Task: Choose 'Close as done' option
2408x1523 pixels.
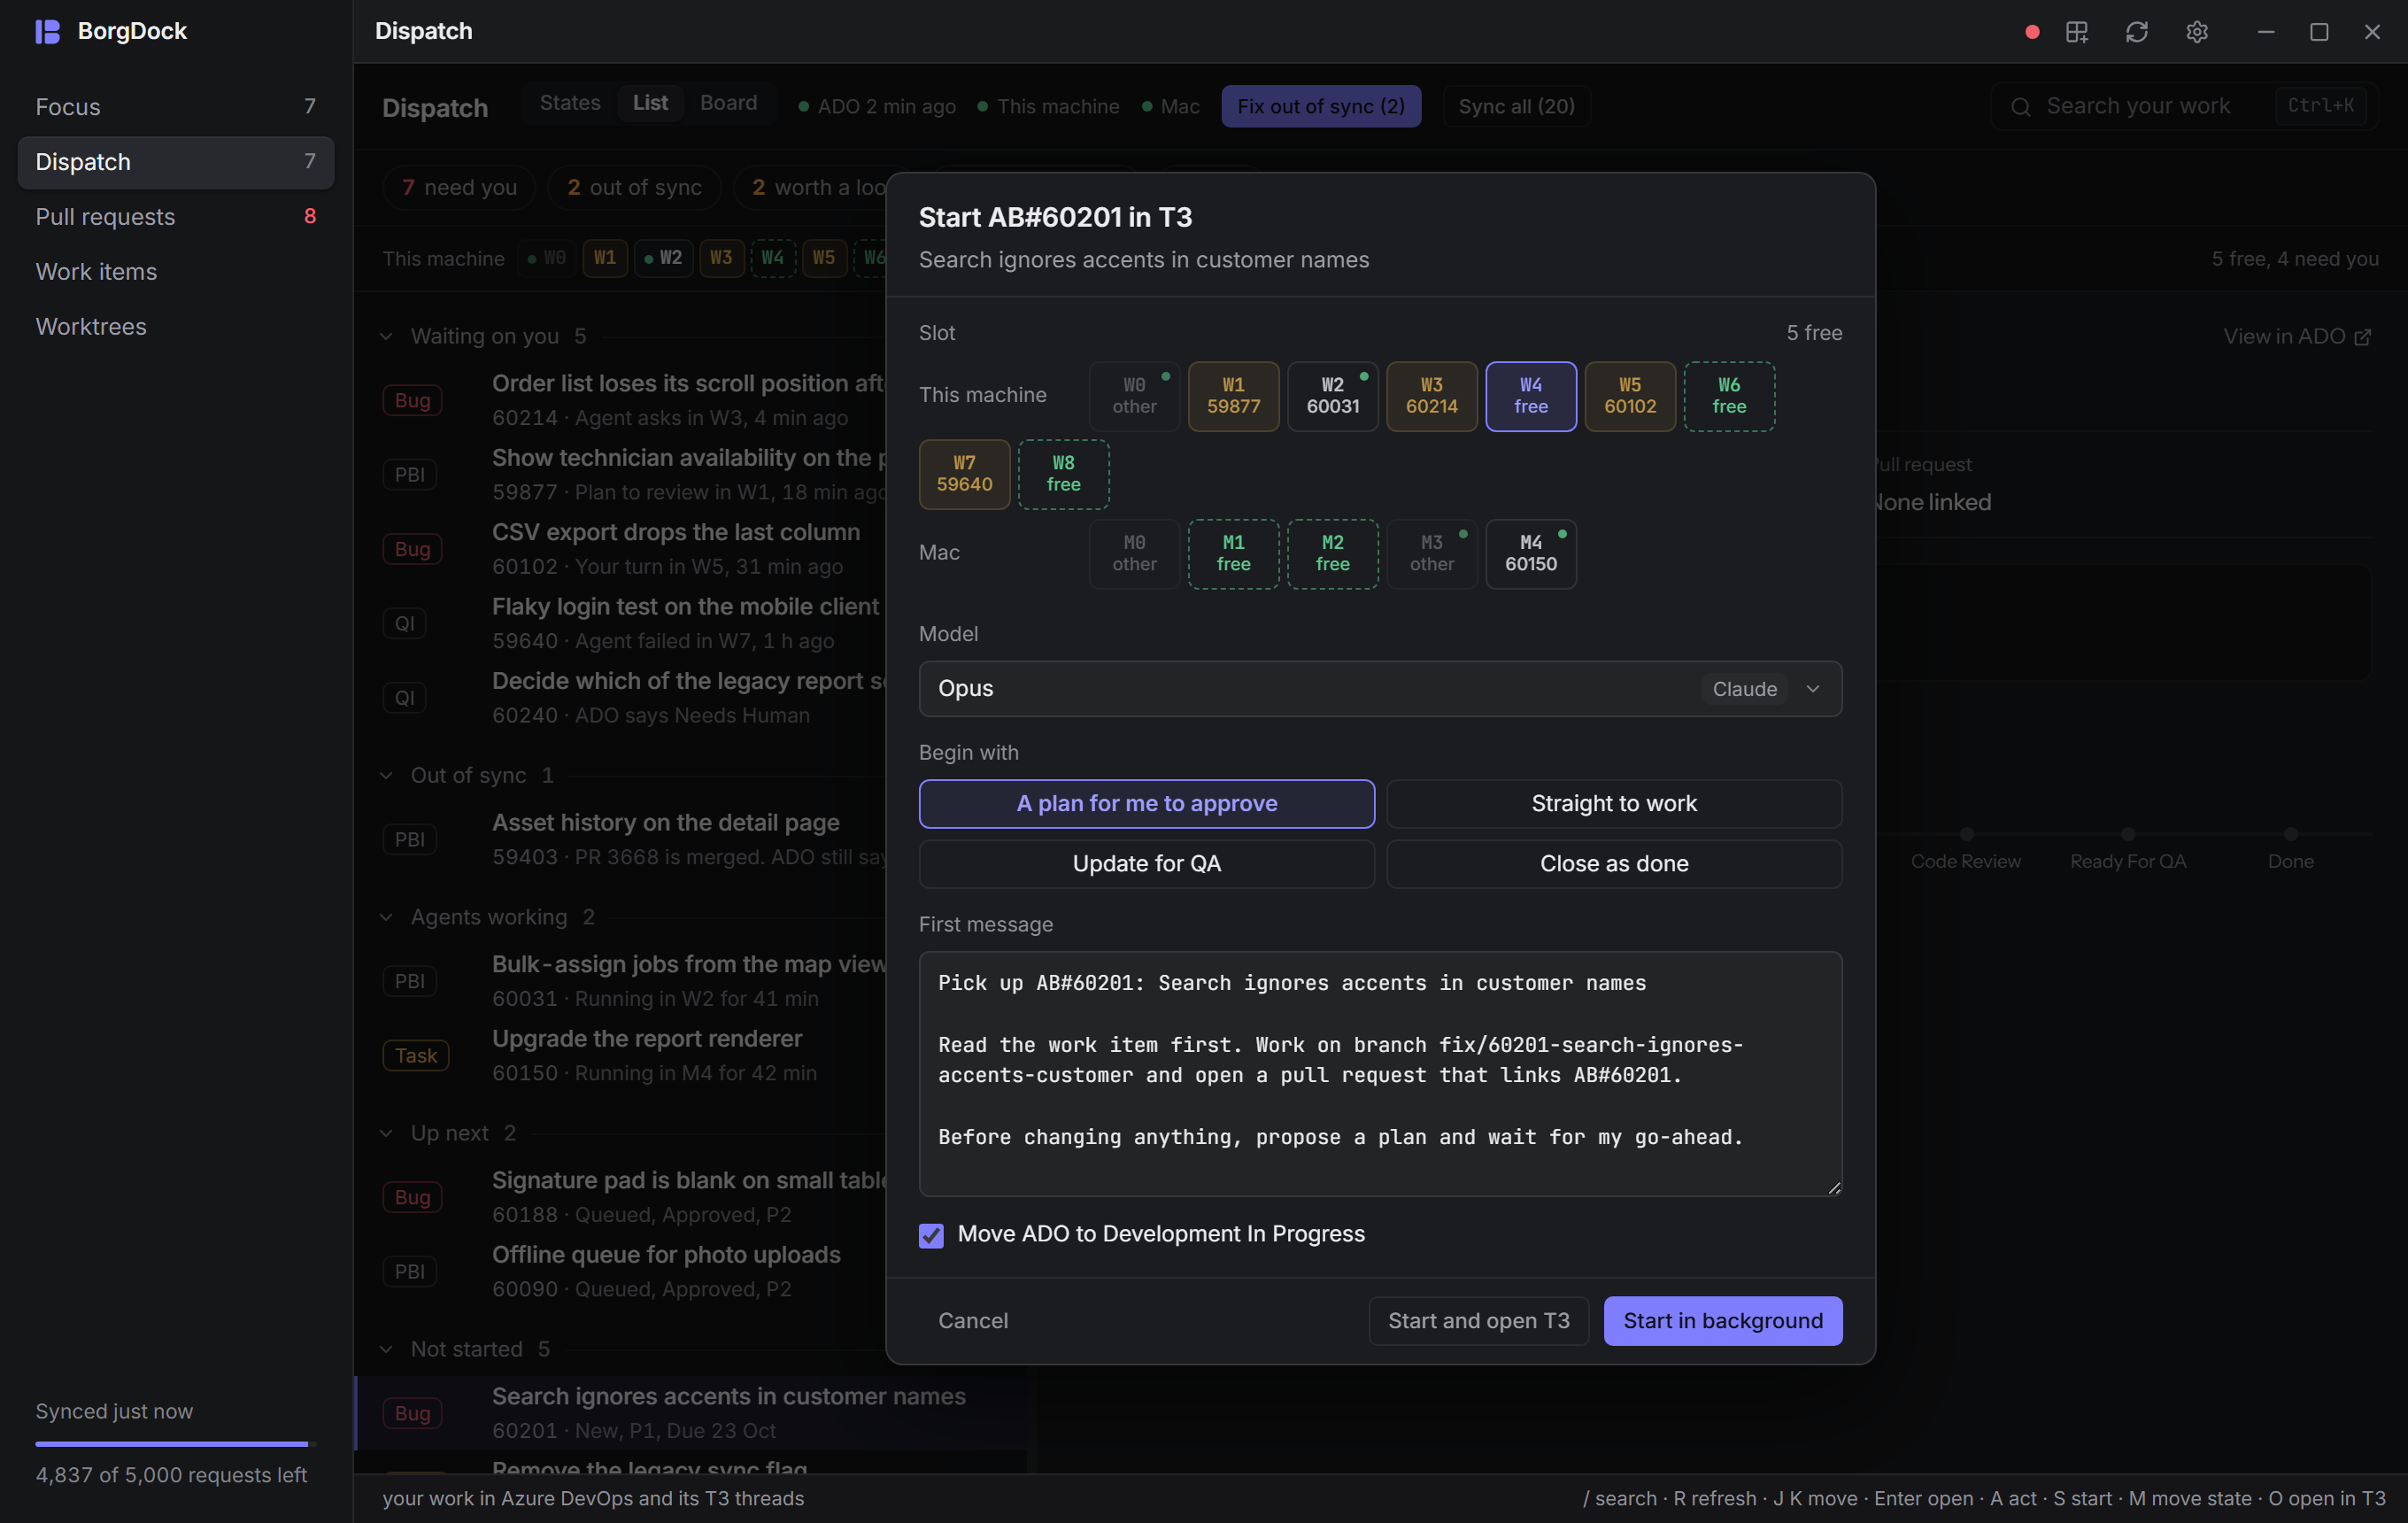Action: (x=1613, y=863)
